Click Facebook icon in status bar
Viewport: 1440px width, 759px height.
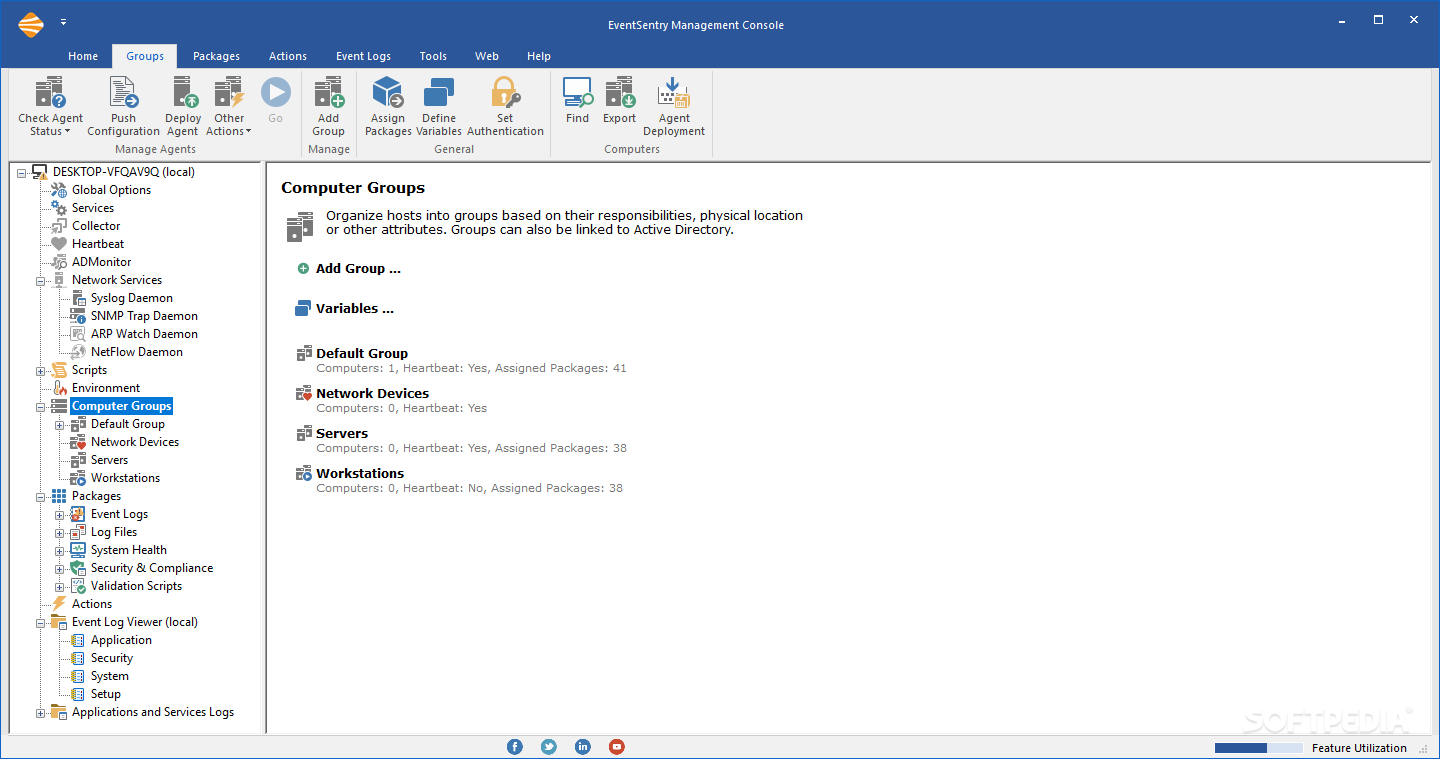[x=515, y=747]
